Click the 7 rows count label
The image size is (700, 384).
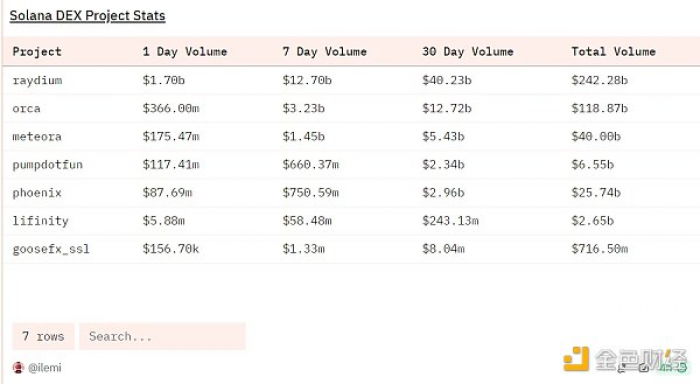[x=43, y=336]
